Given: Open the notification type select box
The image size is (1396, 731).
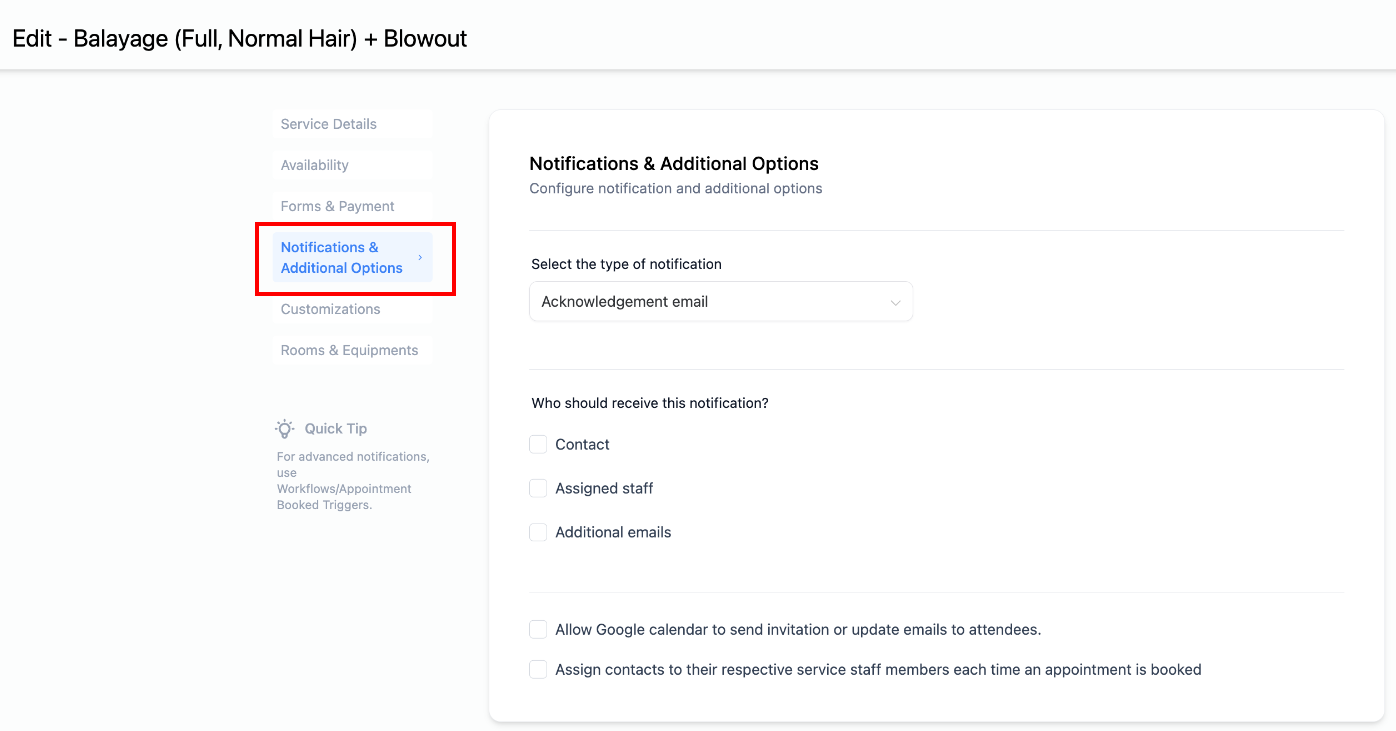Looking at the screenshot, I should [x=721, y=301].
